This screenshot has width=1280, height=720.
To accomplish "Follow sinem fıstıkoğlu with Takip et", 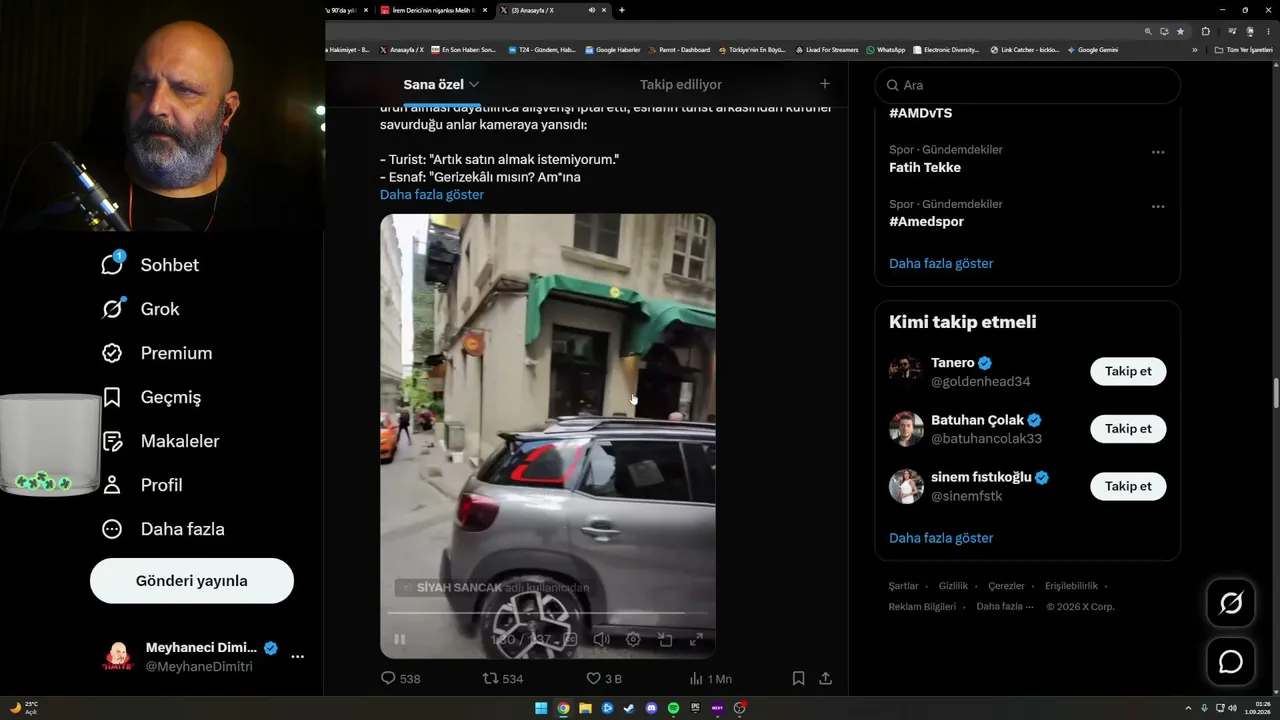I will (1128, 486).
